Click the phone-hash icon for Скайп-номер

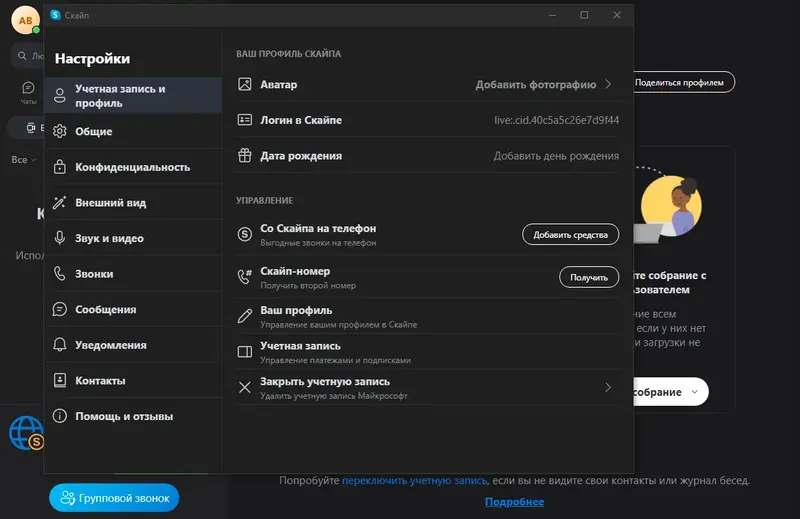pos(245,277)
